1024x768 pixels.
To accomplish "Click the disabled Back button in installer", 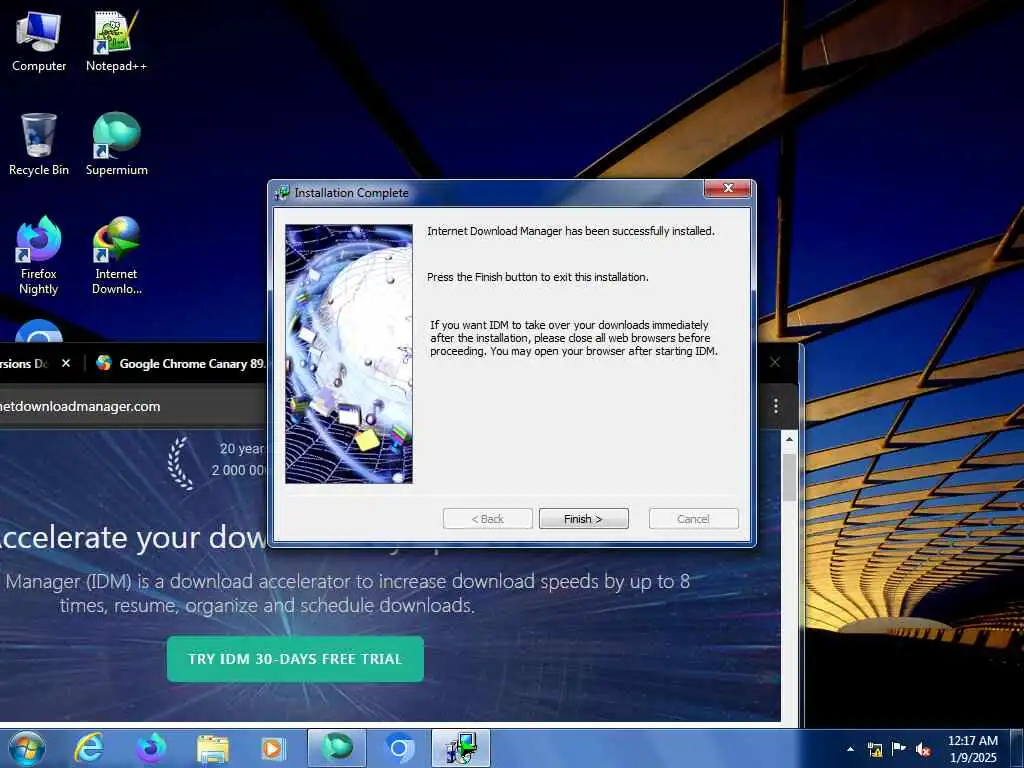I will coord(488,519).
